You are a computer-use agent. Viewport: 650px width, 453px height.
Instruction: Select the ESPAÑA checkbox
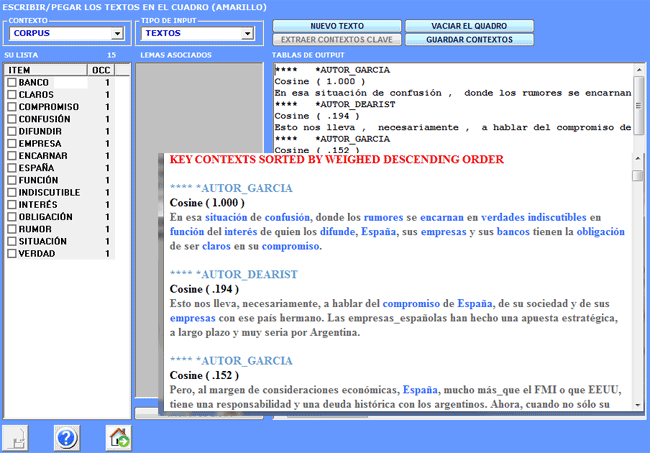[12, 168]
